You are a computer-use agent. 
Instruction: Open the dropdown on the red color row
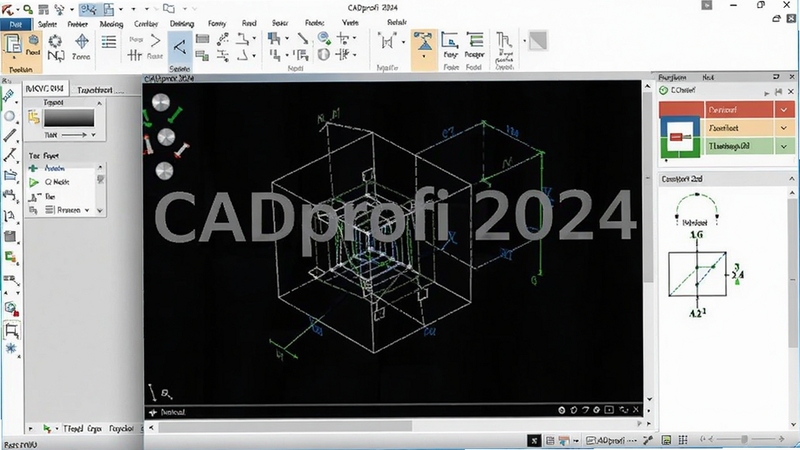[x=784, y=110]
